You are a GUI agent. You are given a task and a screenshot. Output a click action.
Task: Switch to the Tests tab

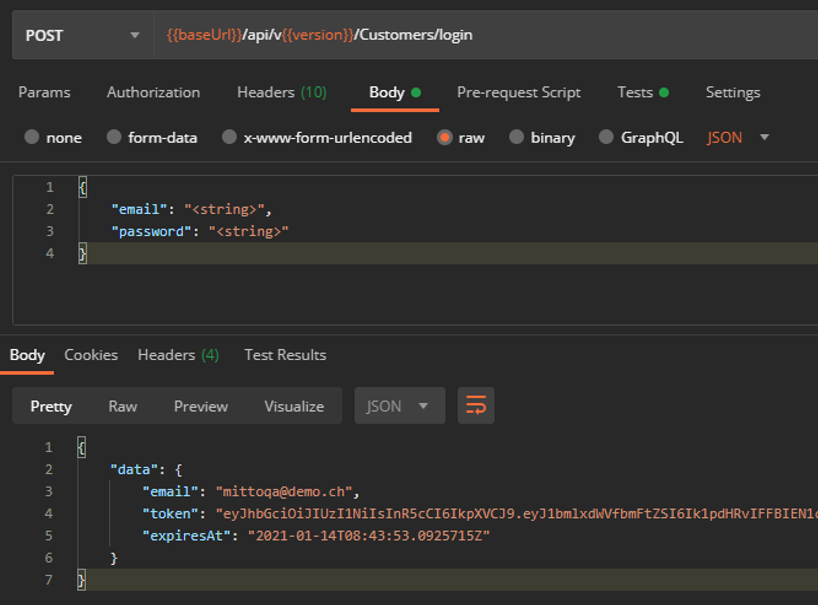click(x=643, y=92)
